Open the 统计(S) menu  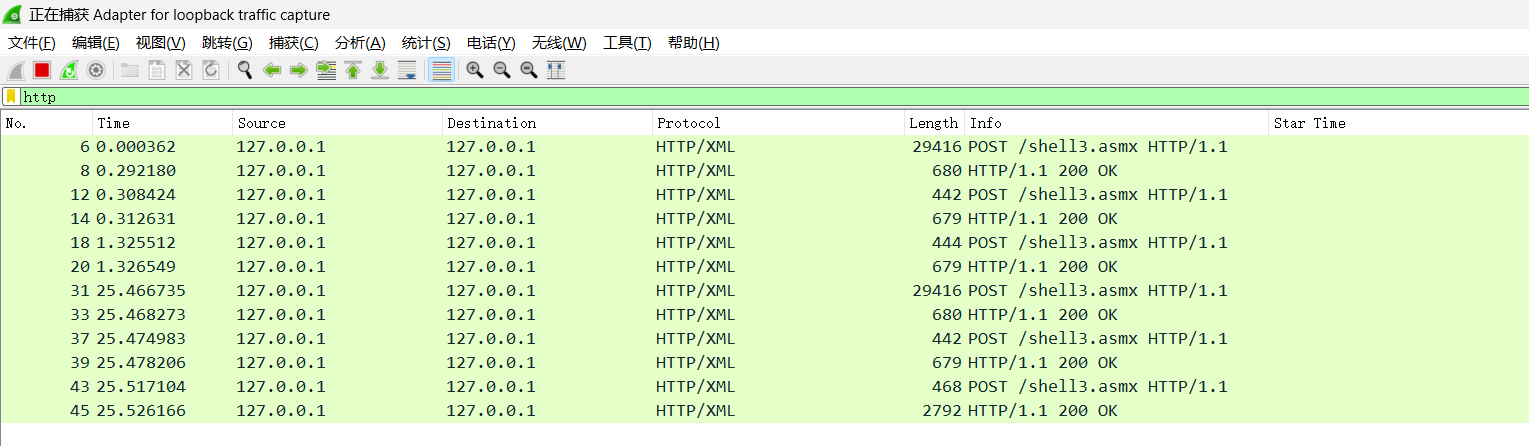pos(426,43)
